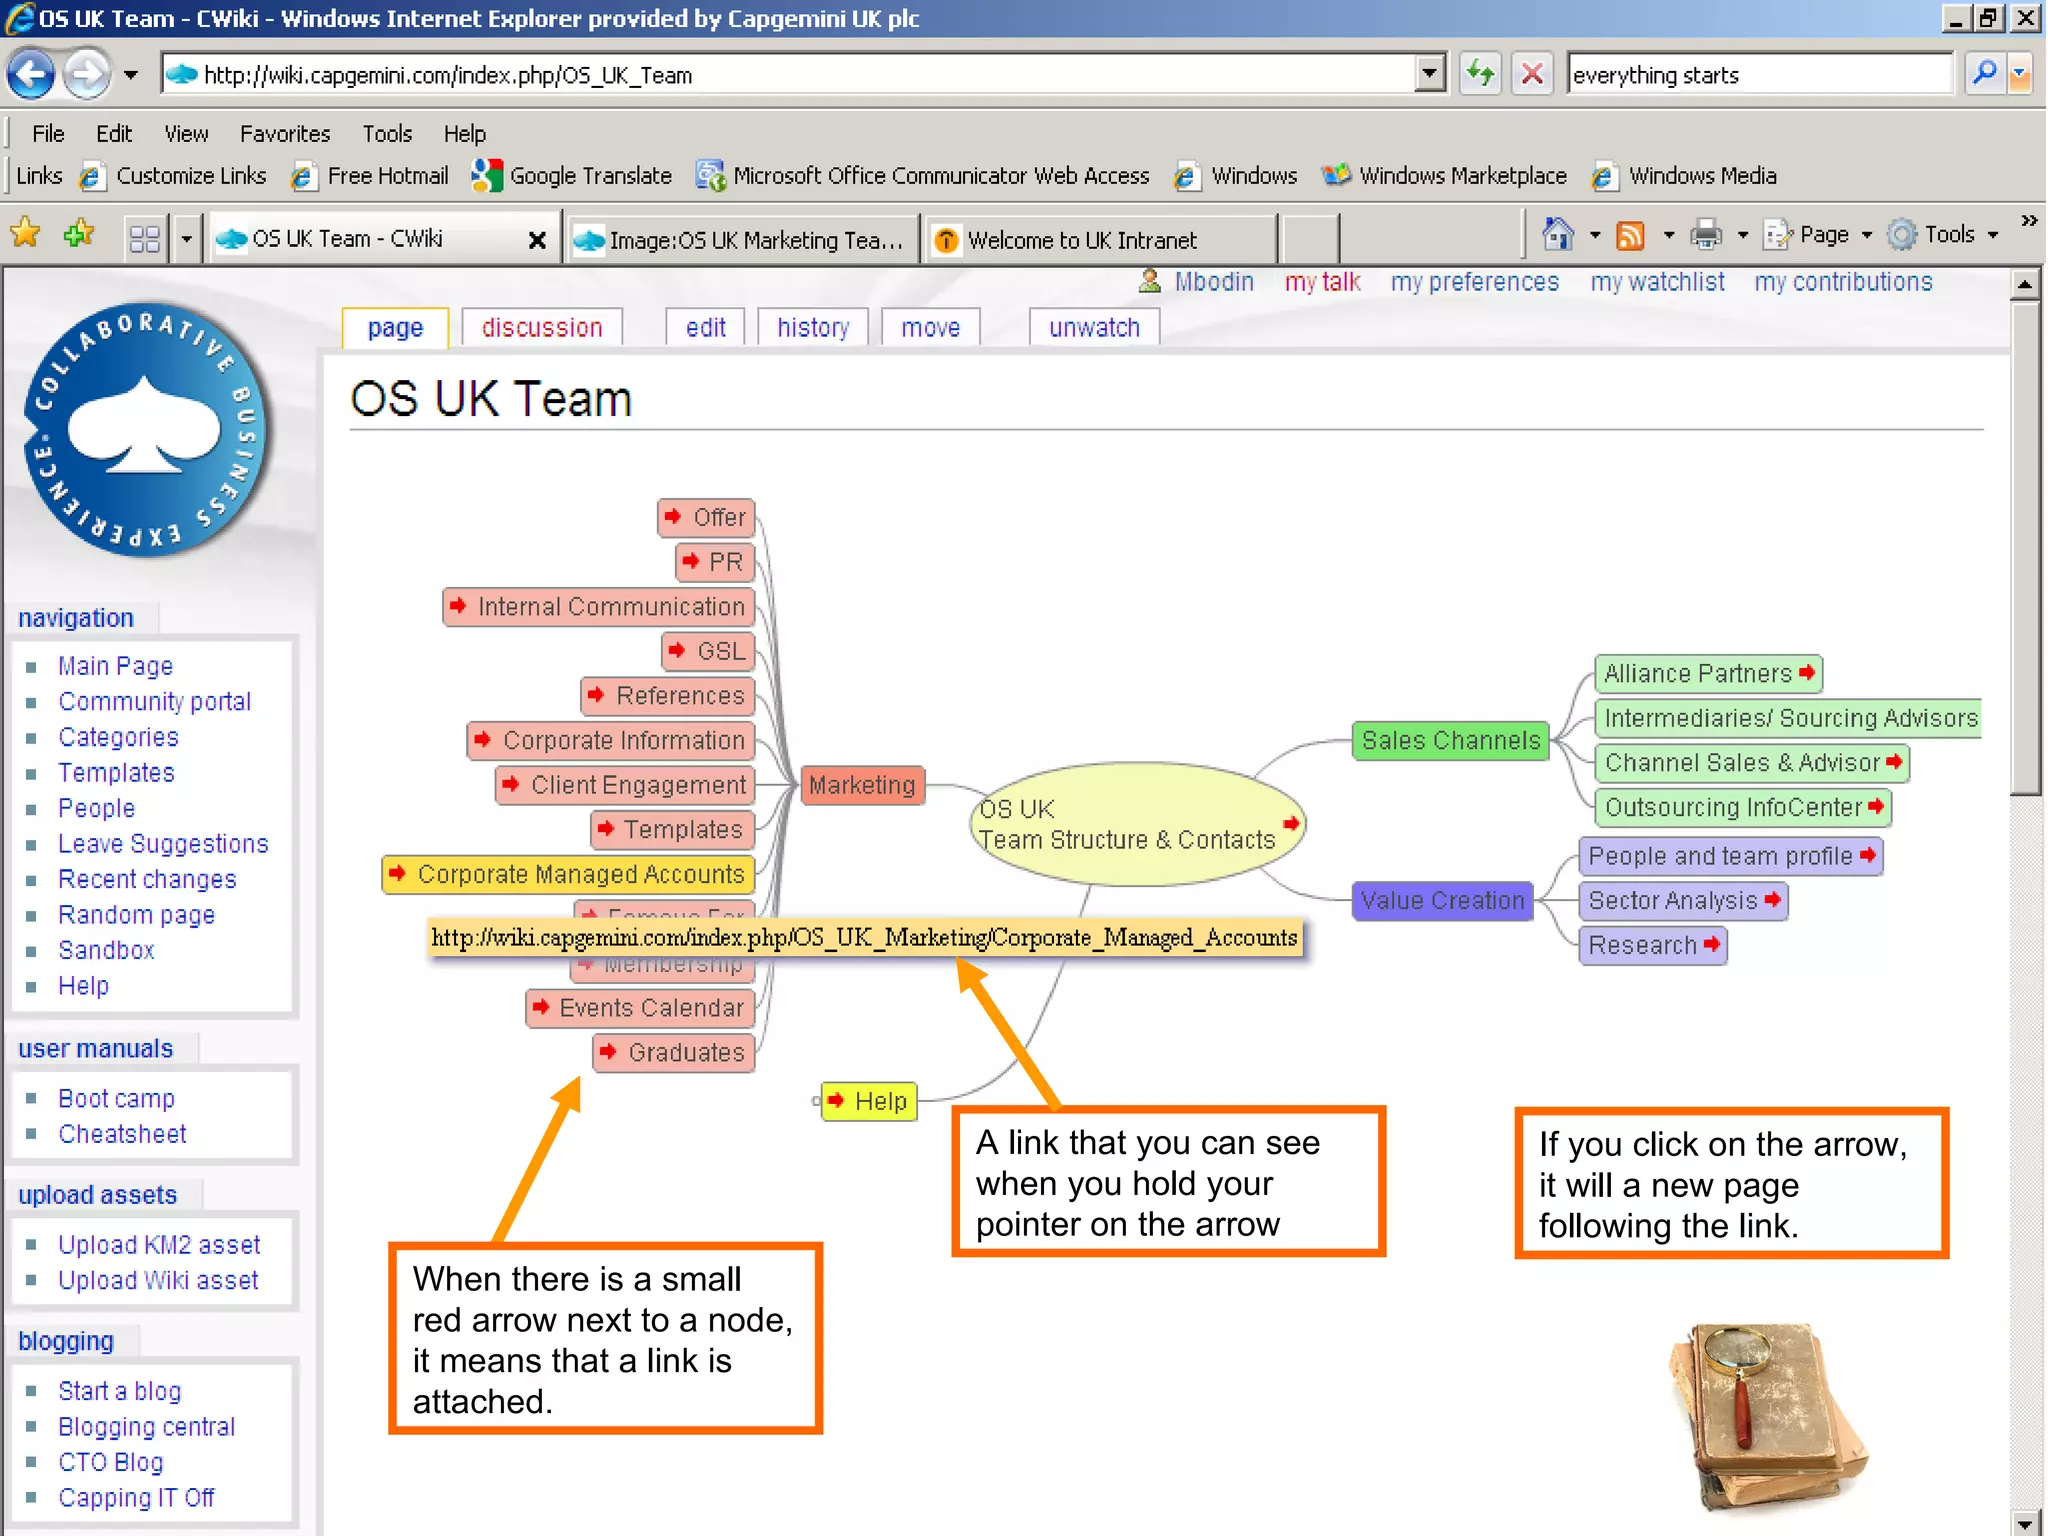The width and height of the screenshot is (2048, 1536).
Task: Open the Upload KM2 asset link
Action: 159,1245
